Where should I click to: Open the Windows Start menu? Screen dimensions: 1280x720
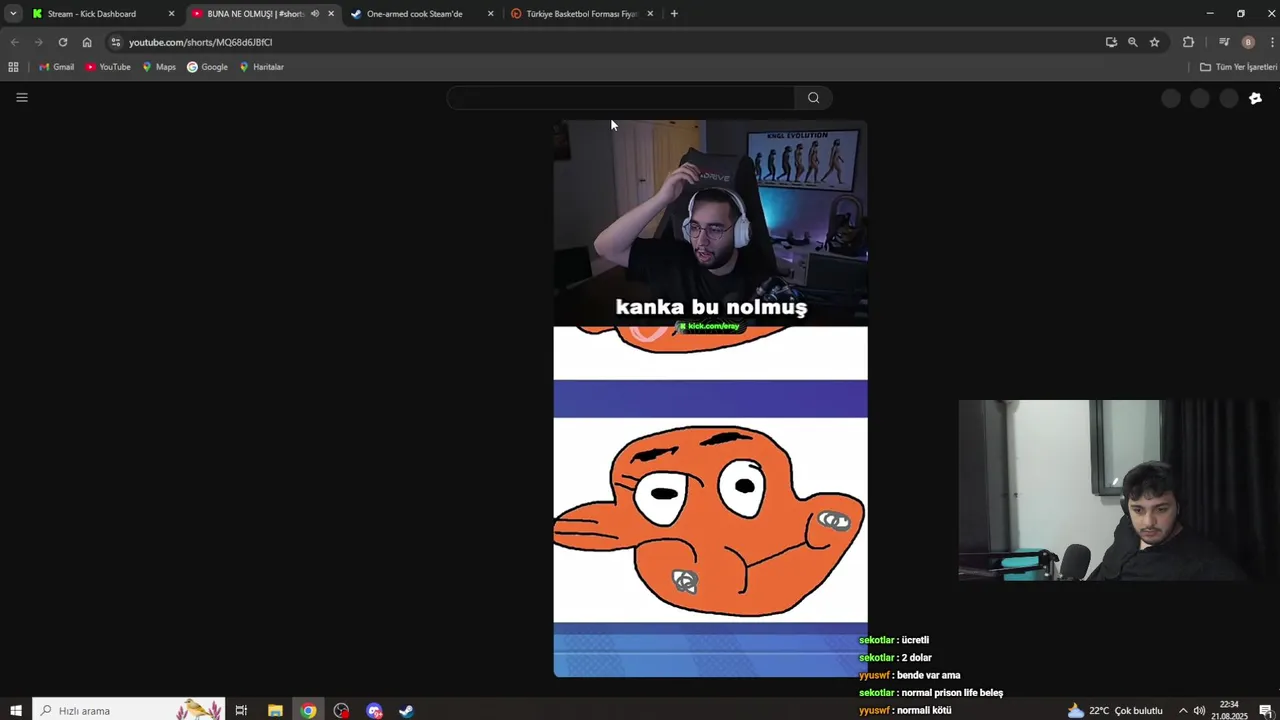15,710
